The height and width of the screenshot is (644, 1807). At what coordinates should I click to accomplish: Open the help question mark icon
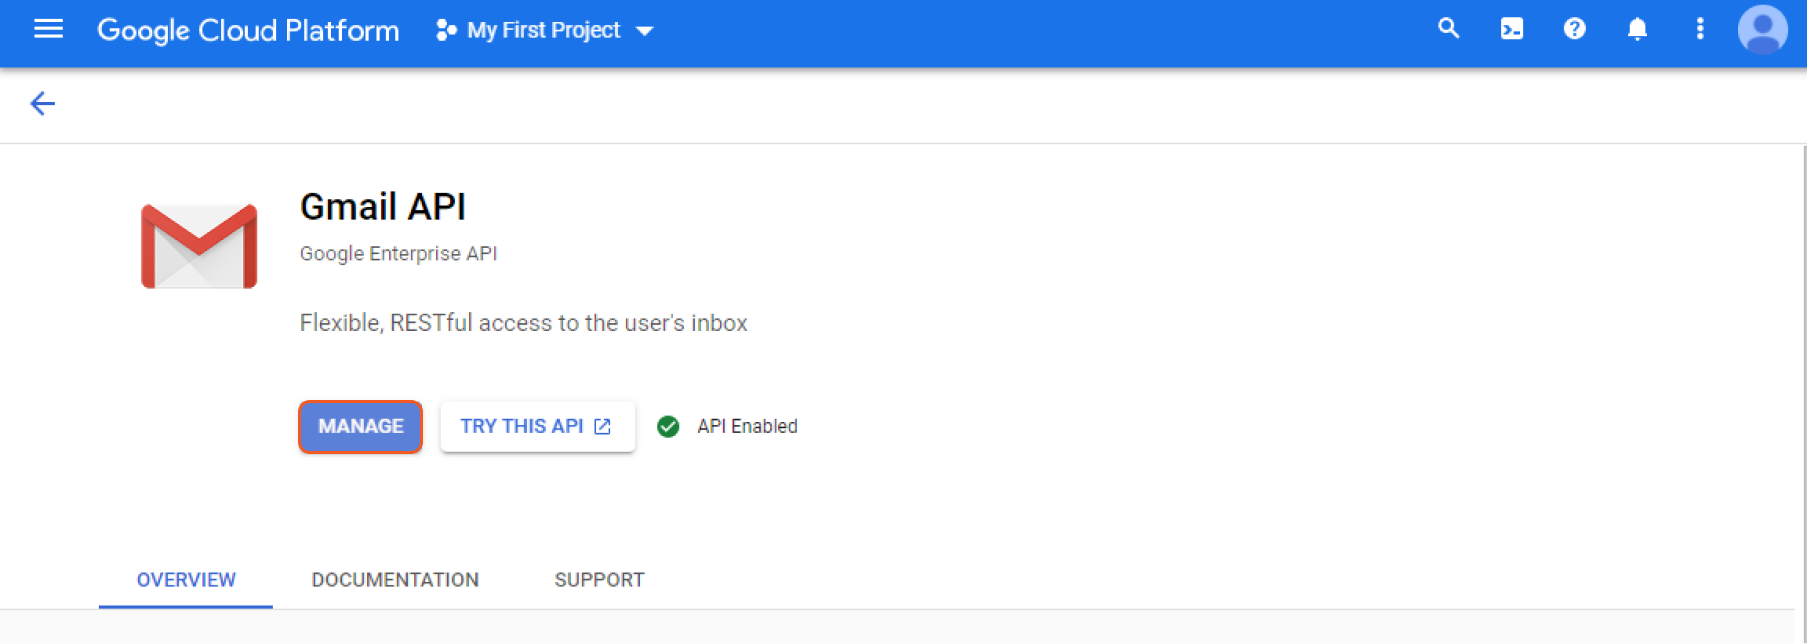click(1574, 29)
